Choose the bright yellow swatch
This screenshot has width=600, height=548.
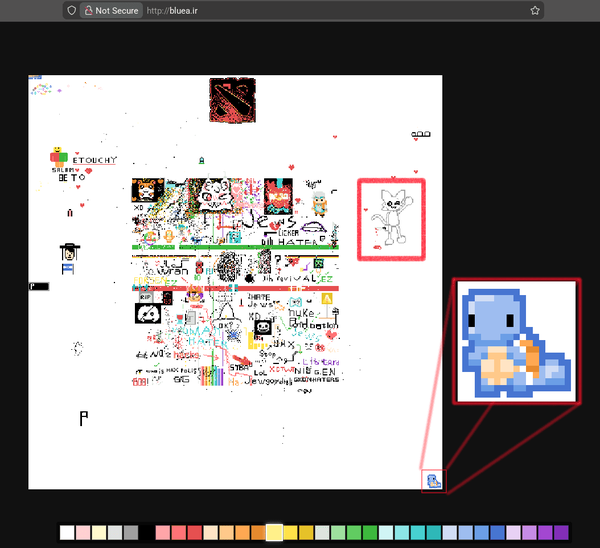pyautogui.click(x=290, y=532)
